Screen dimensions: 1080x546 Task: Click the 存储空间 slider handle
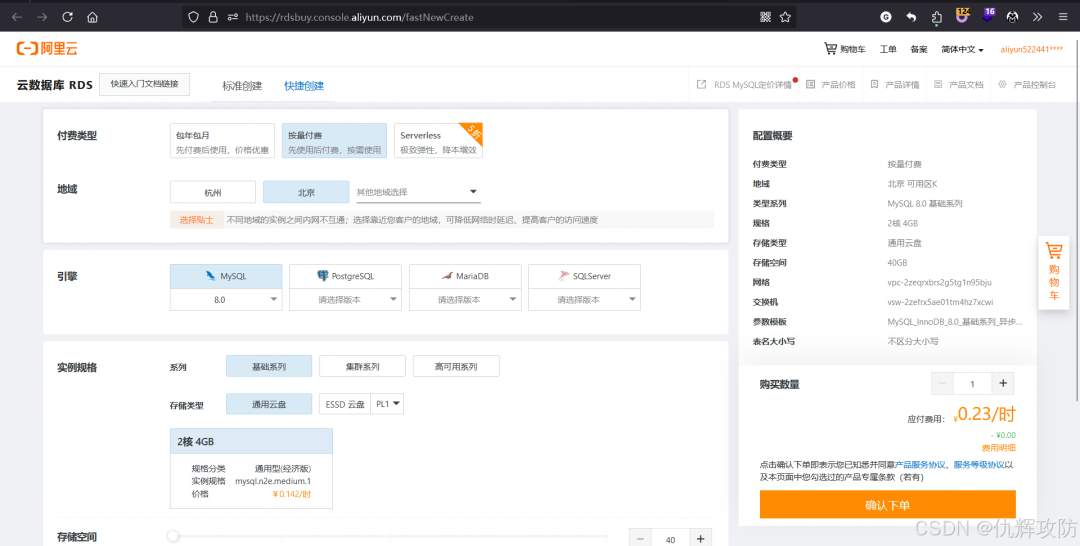173,536
